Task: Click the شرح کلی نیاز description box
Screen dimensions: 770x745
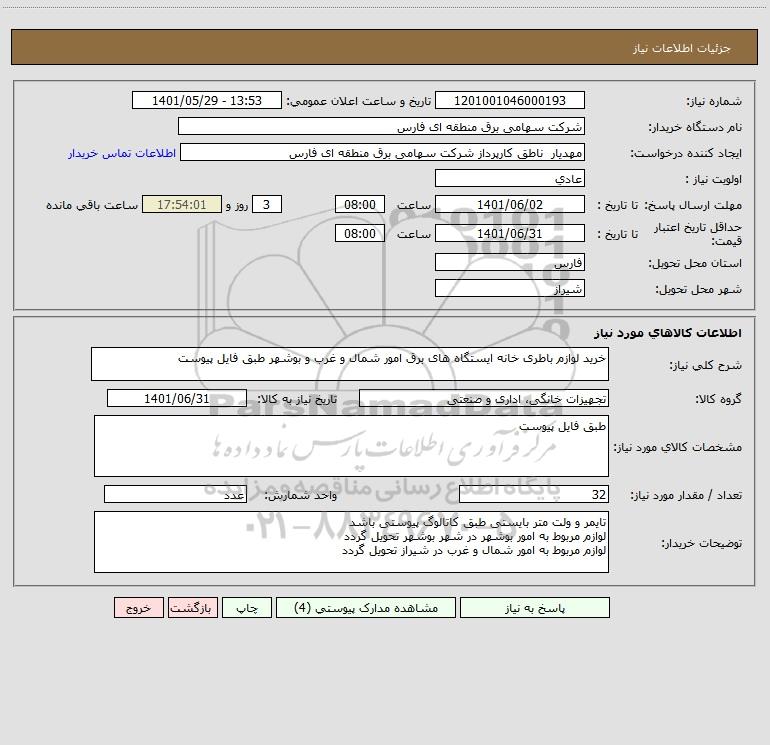Action: [350, 364]
